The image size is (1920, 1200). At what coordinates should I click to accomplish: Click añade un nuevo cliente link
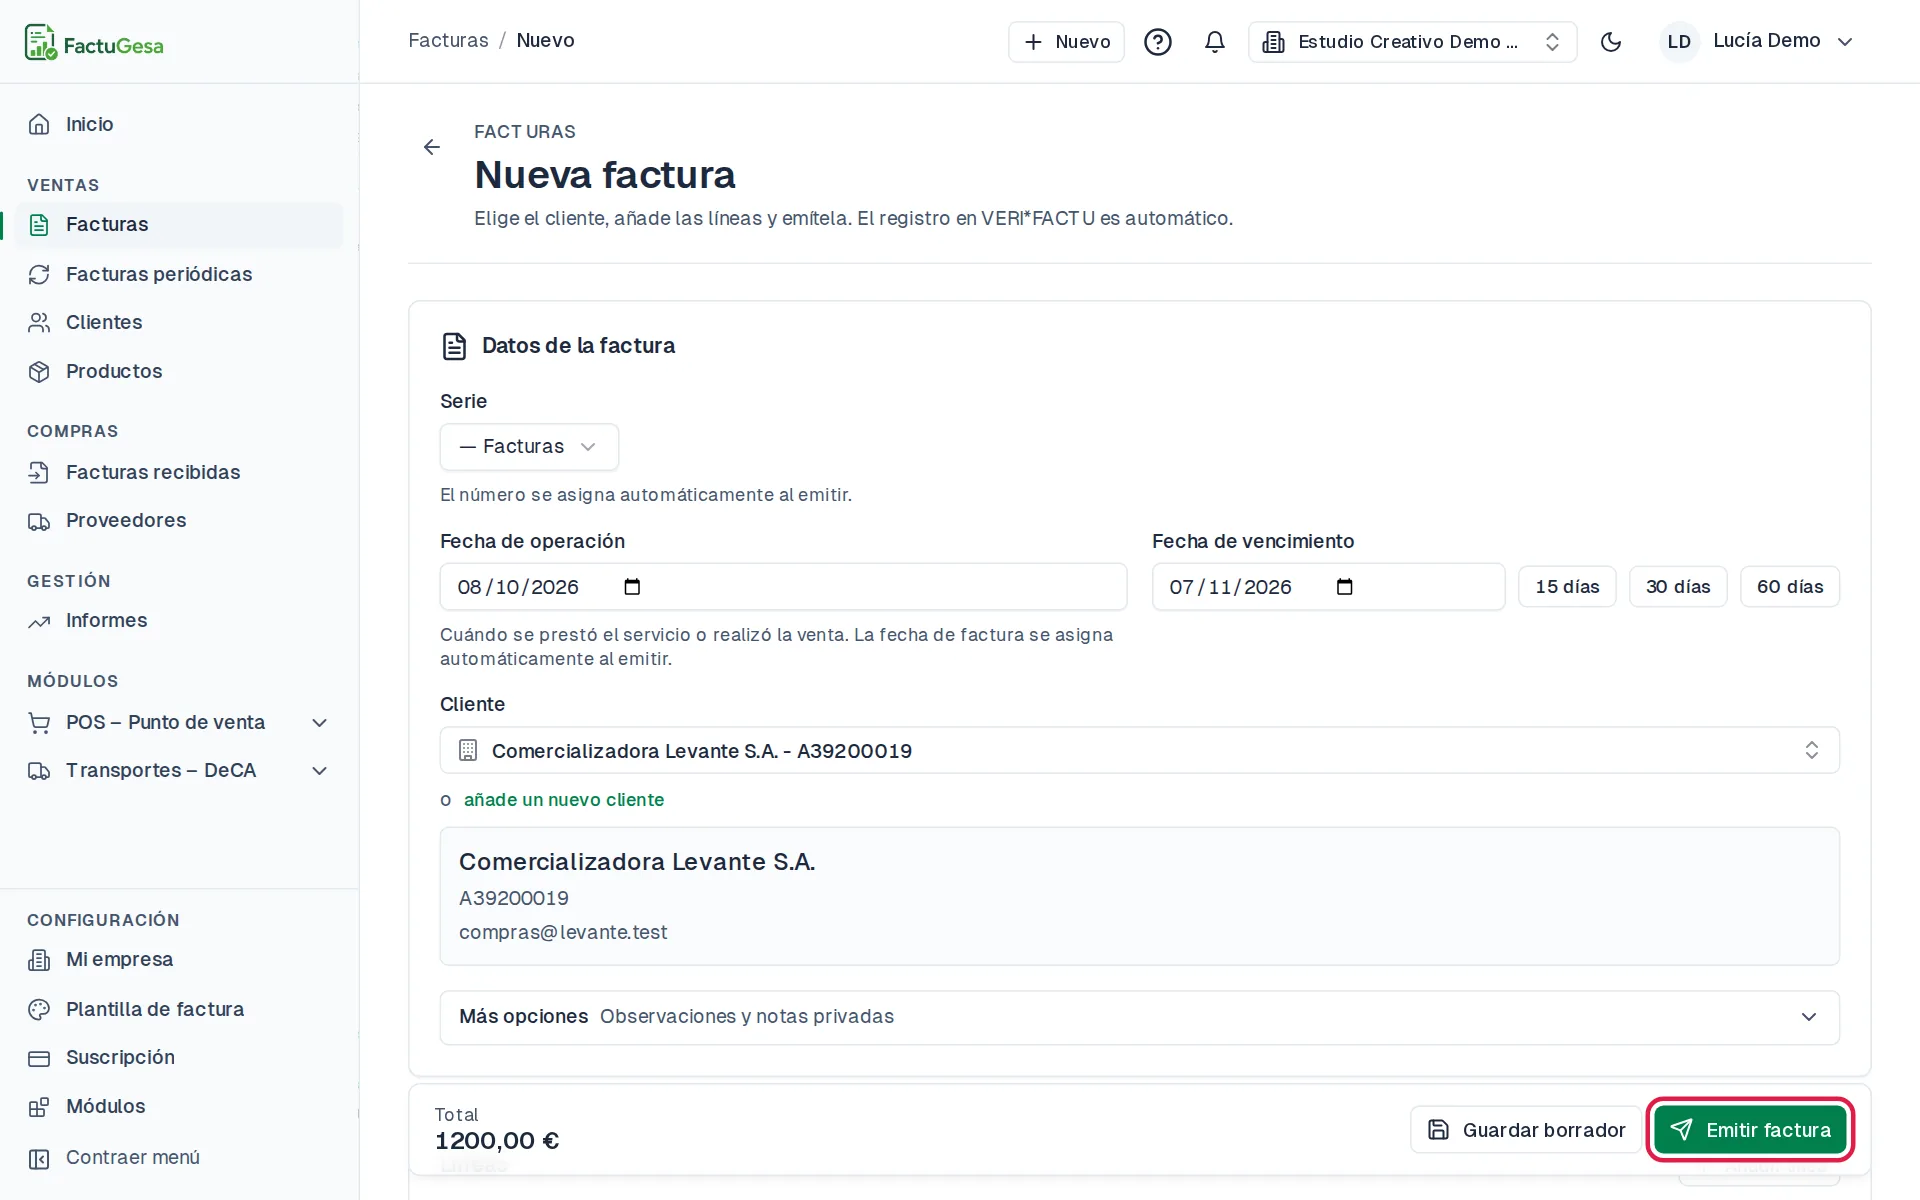(564, 800)
